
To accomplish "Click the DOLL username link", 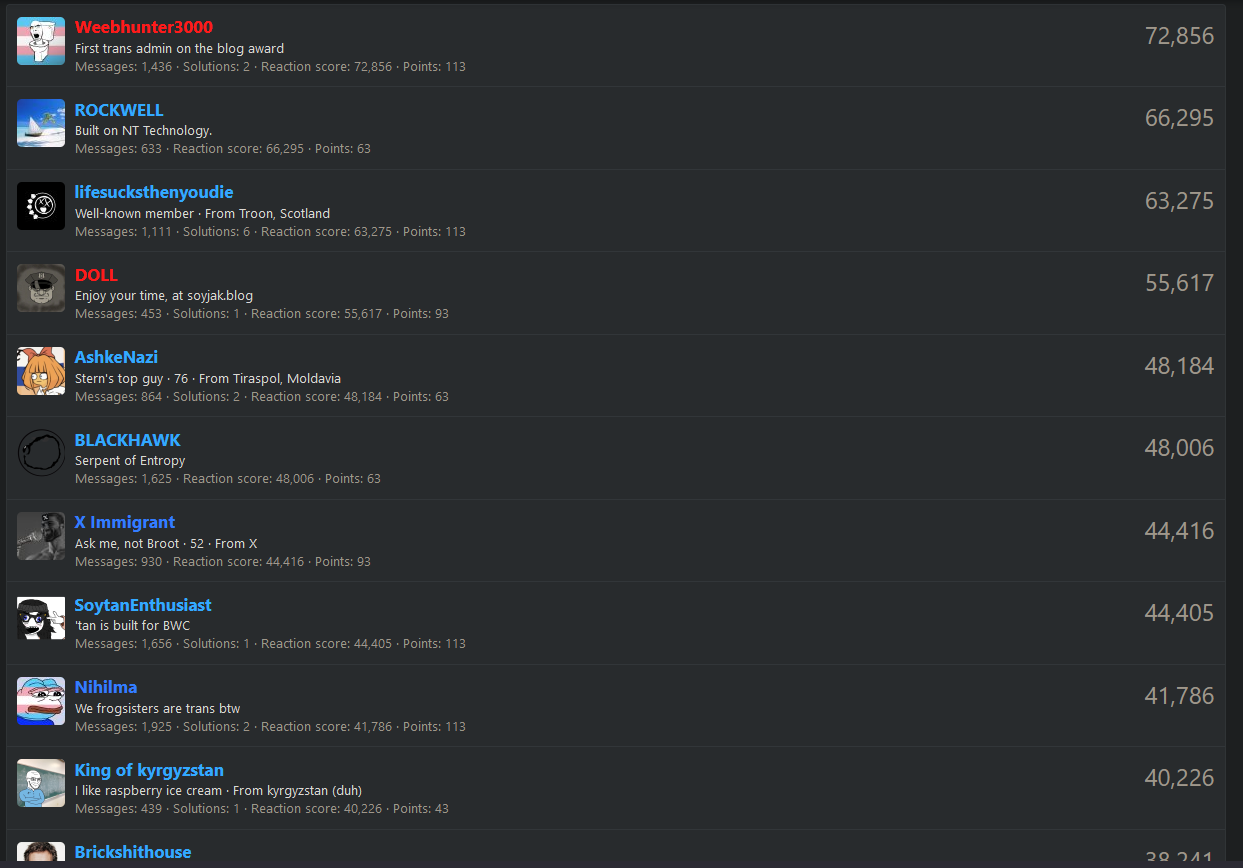I will tap(96, 275).
